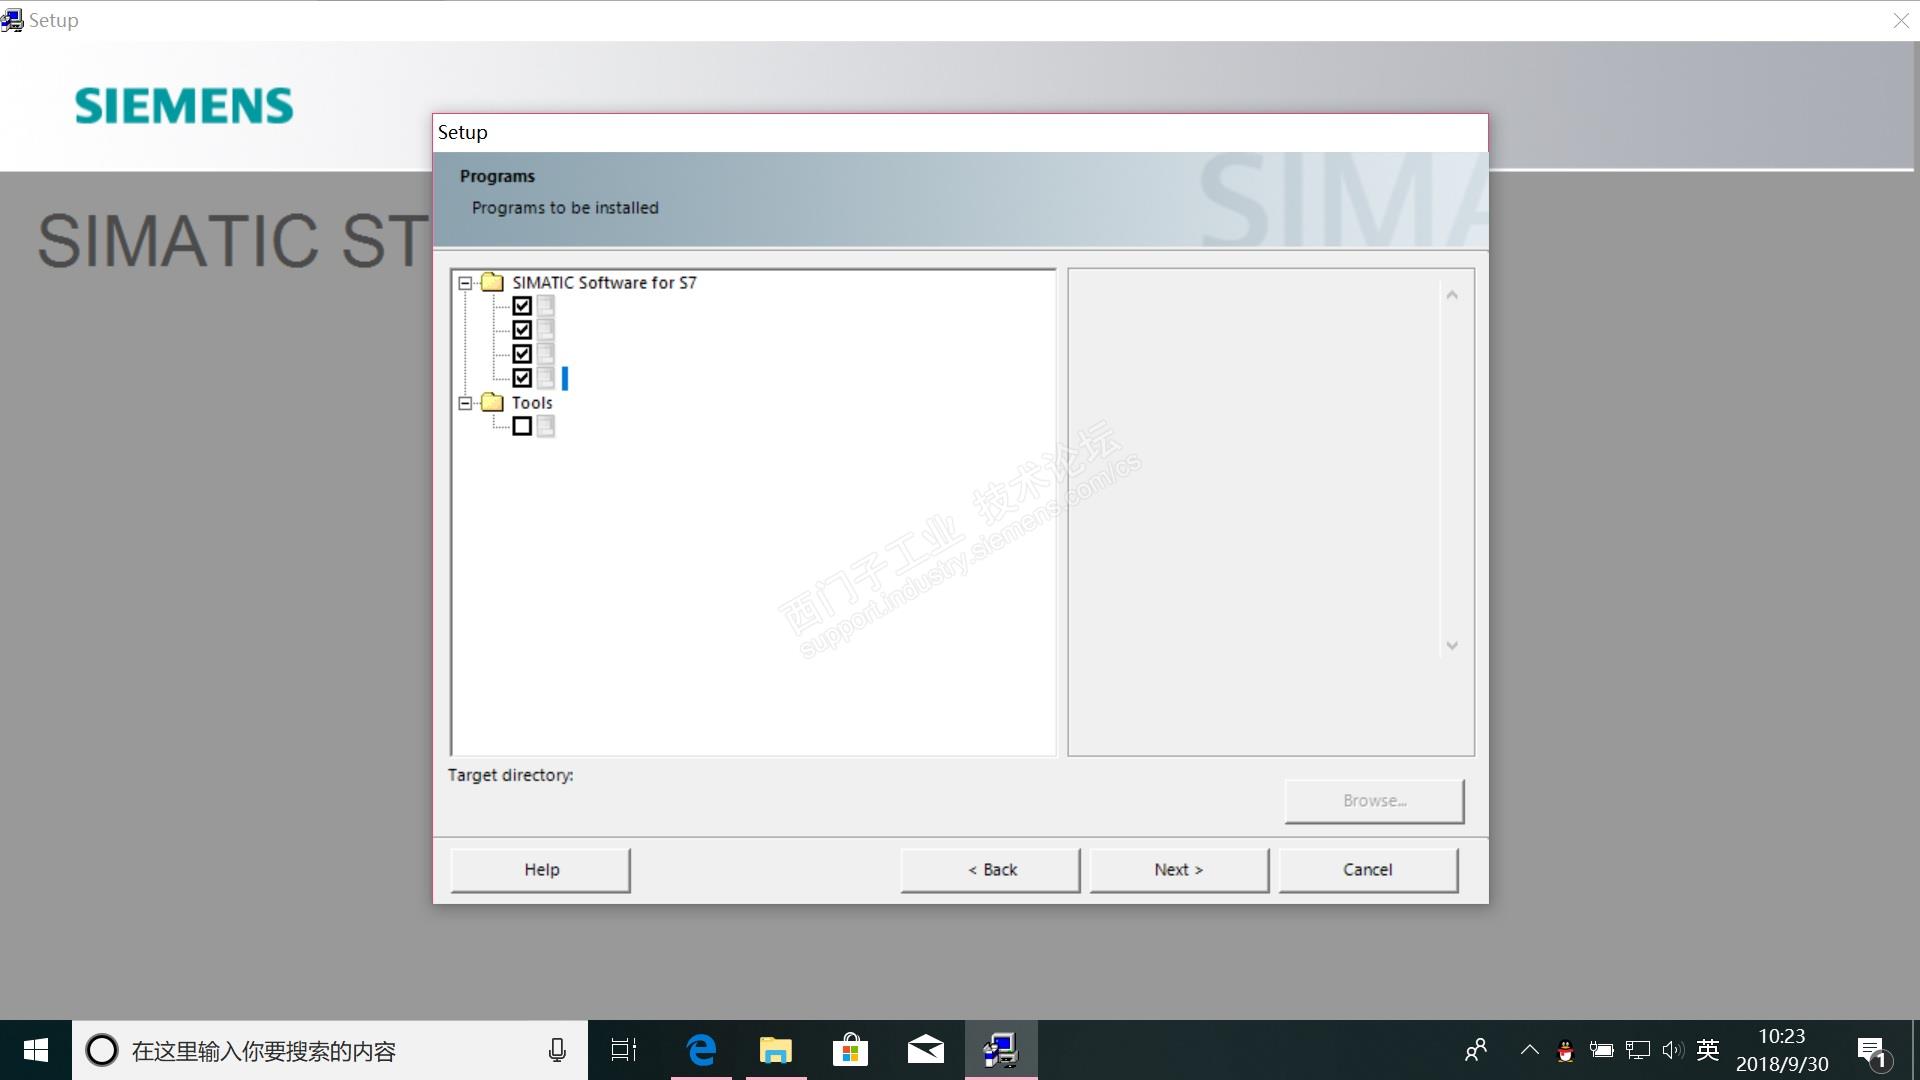This screenshot has width=1920, height=1080.
Task: Select SIMATIC Software for S7 folder
Action: click(x=603, y=283)
